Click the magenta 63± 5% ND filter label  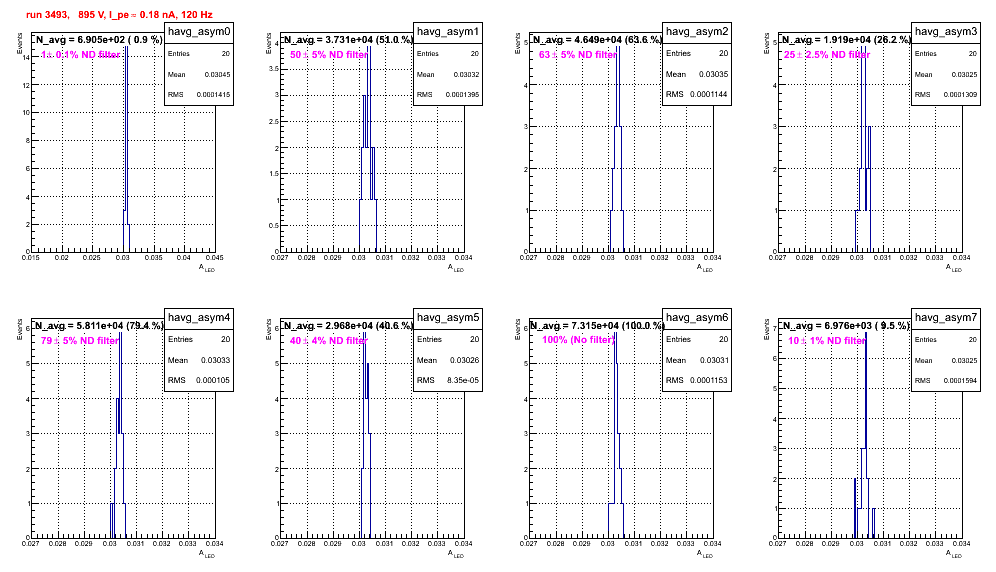click(x=578, y=55)
